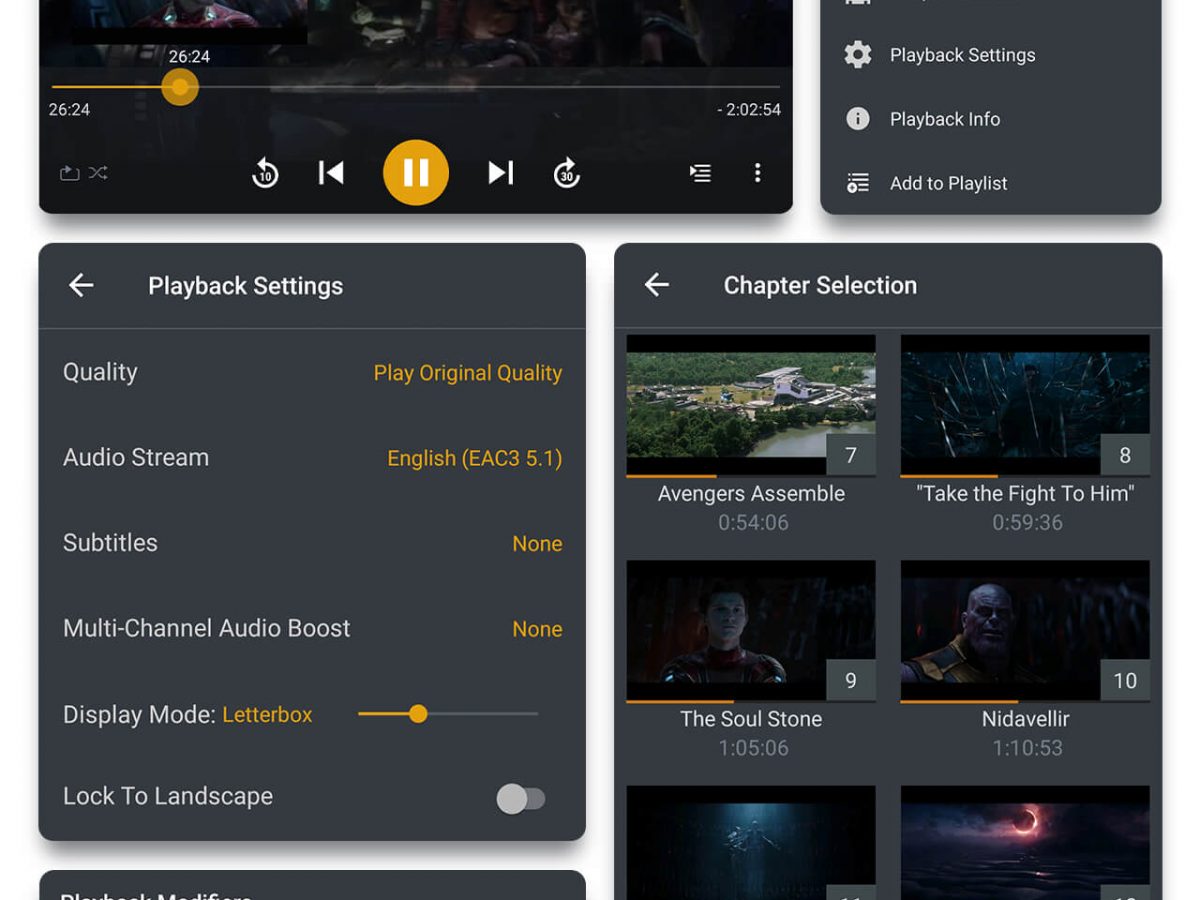Select The Soul Stone chapter thumbnail
This screenshot has width=1200, height=900.
click(x=750, y=630)
